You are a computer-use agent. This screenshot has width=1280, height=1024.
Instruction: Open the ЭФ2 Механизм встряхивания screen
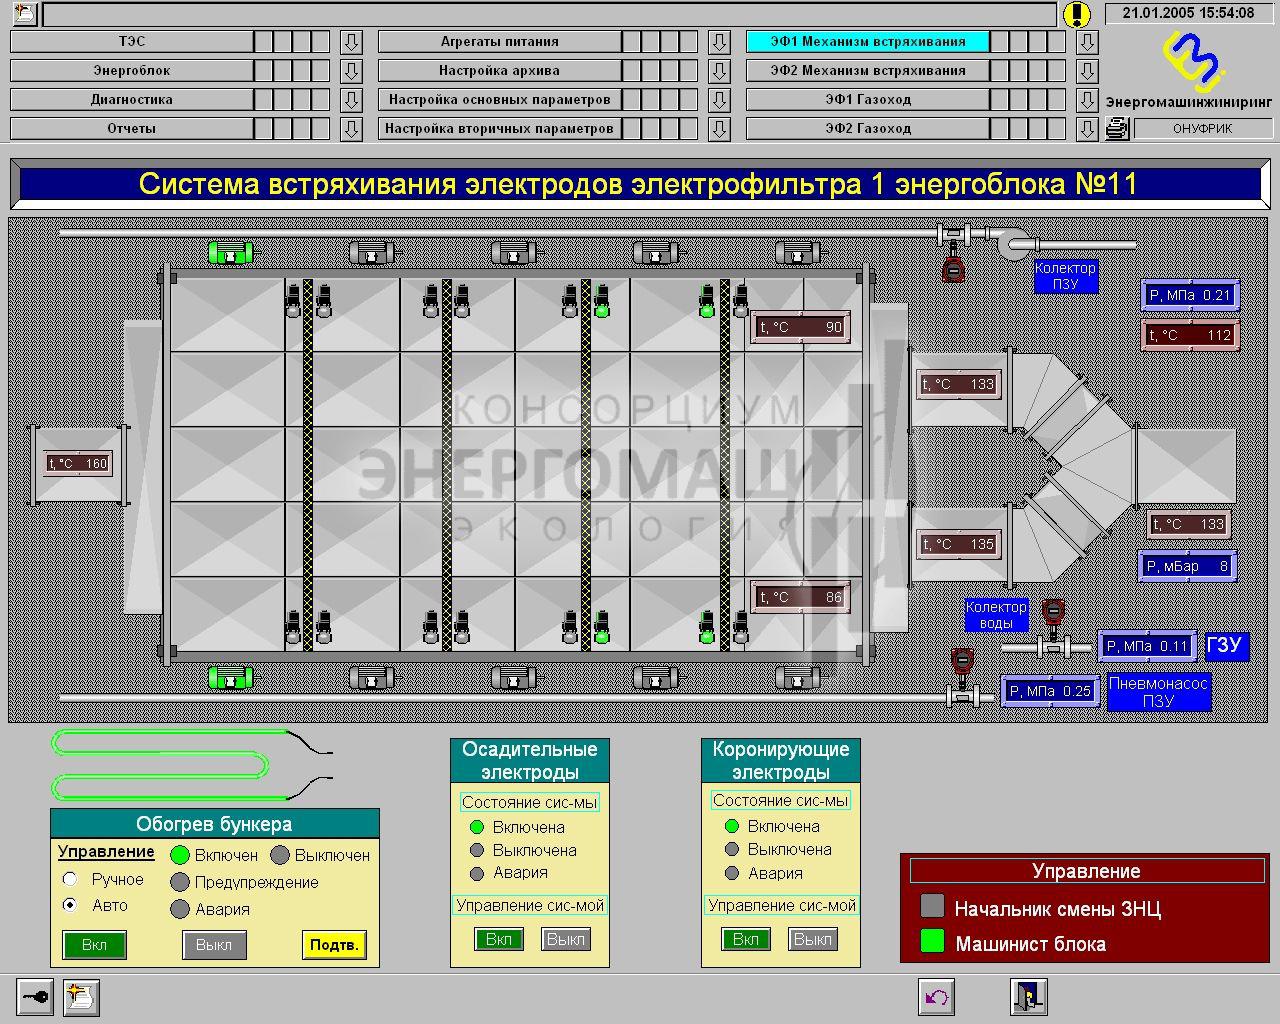[x=867, y=71]
